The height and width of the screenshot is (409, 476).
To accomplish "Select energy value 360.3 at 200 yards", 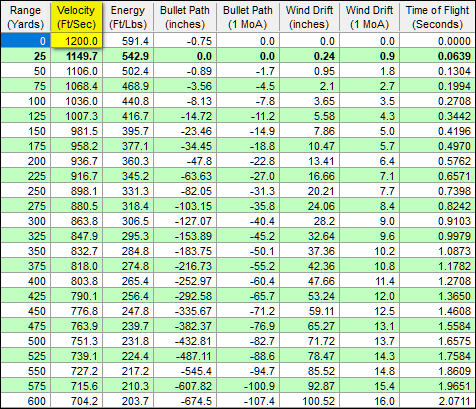I will tap(128, 161).
